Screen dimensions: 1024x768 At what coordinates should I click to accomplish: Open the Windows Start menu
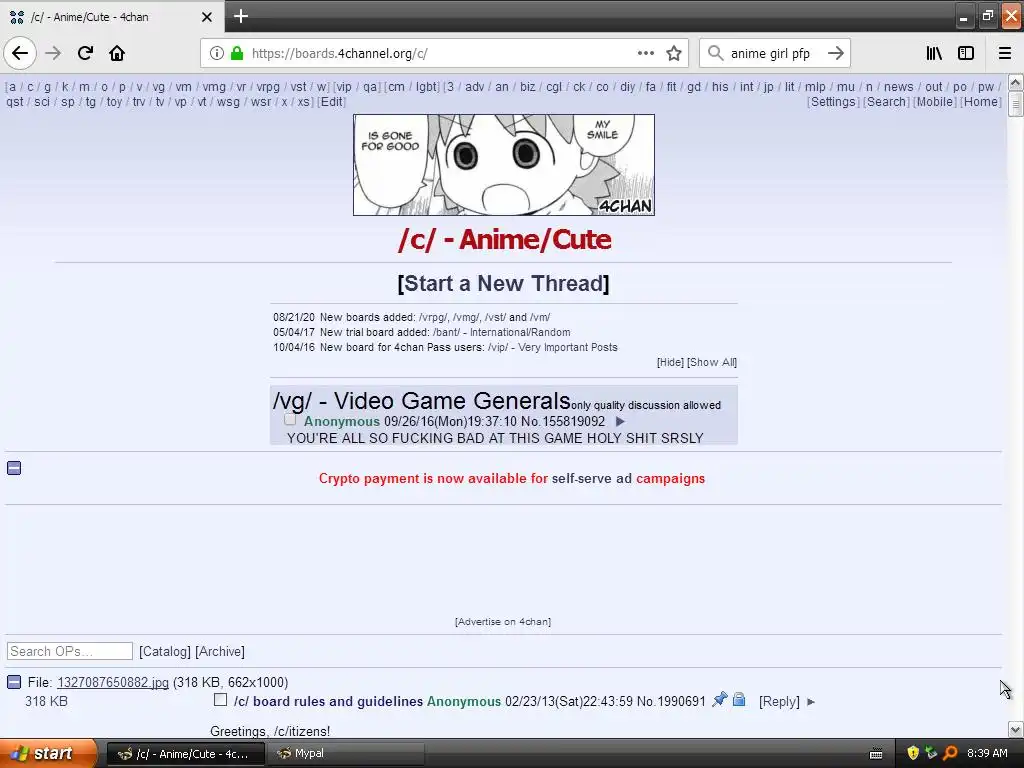click(48, 754)
